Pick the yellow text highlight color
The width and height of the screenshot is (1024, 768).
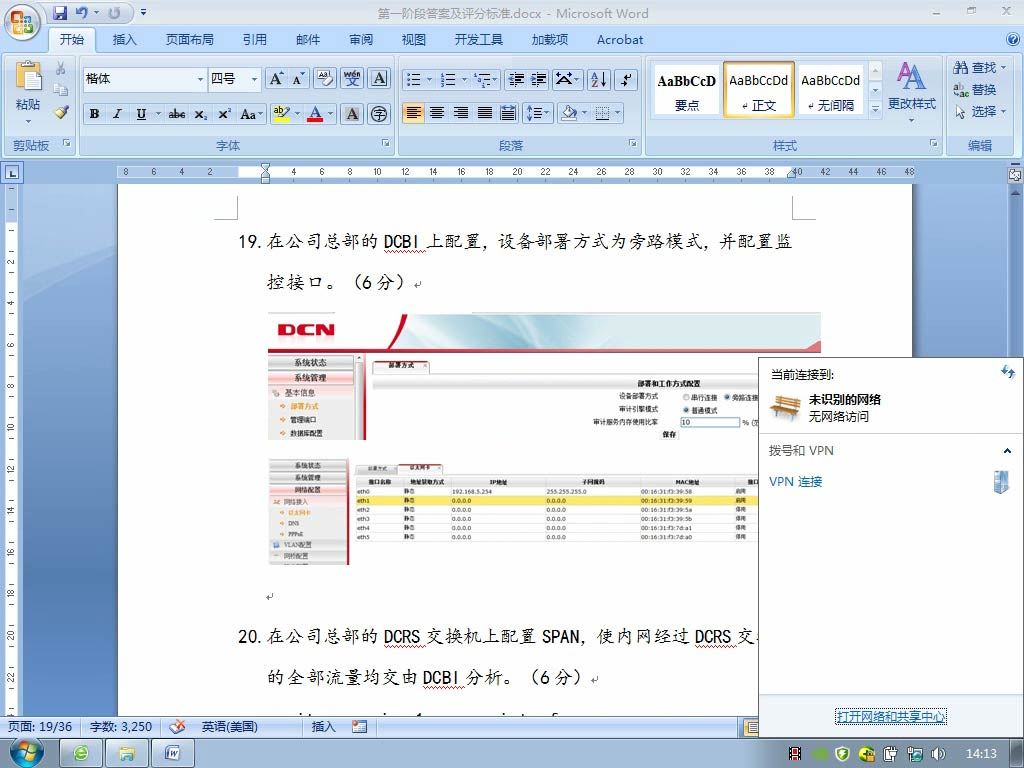[x=281, y=114]
